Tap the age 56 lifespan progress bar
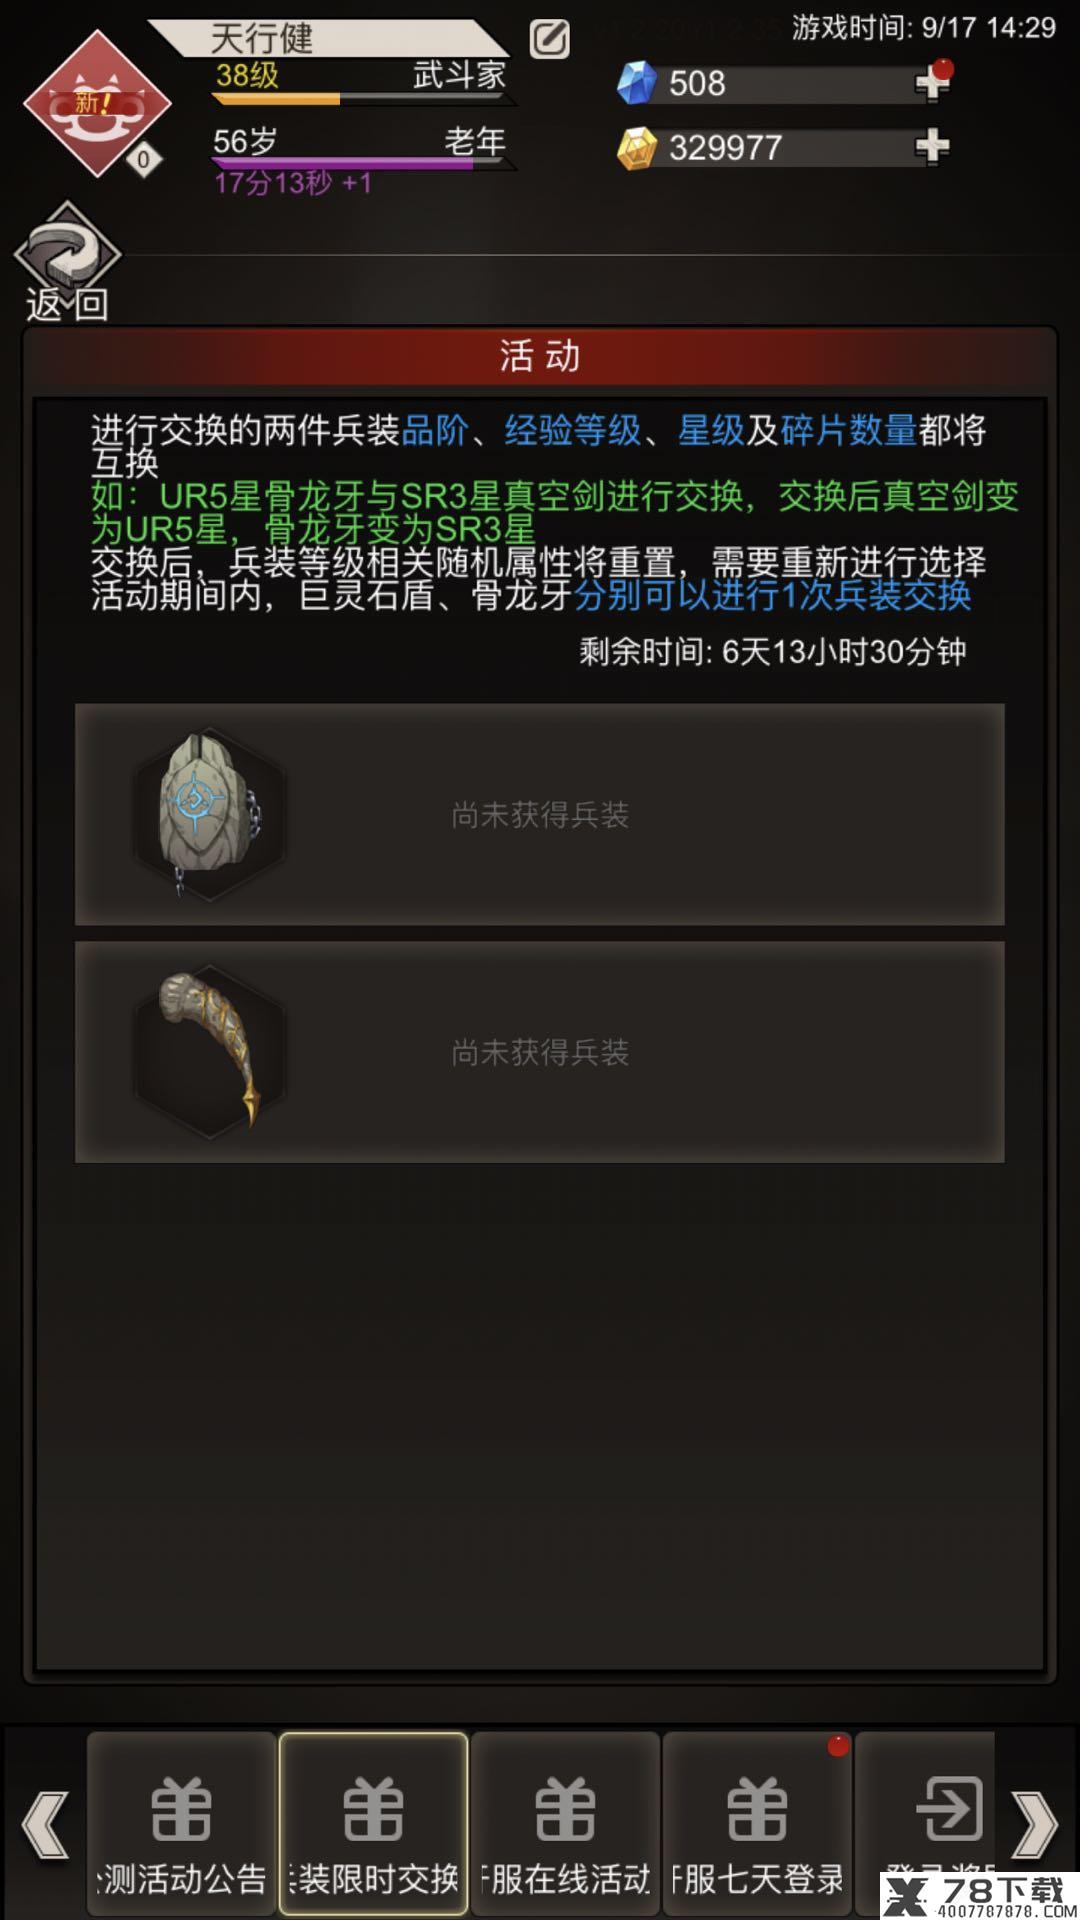Screen dimensions: 1080x1920 (x=362, y=163)
